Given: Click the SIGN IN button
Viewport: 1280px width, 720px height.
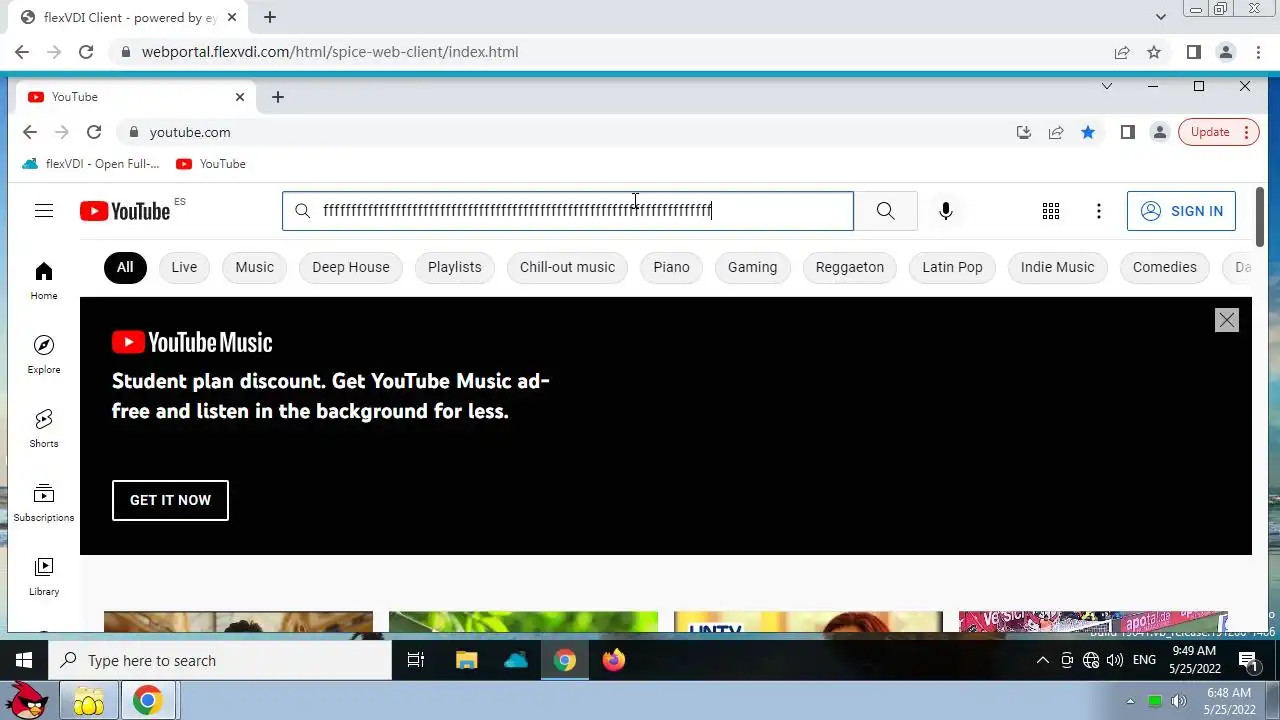Looking at the screenshot, I should point(1181,211).
